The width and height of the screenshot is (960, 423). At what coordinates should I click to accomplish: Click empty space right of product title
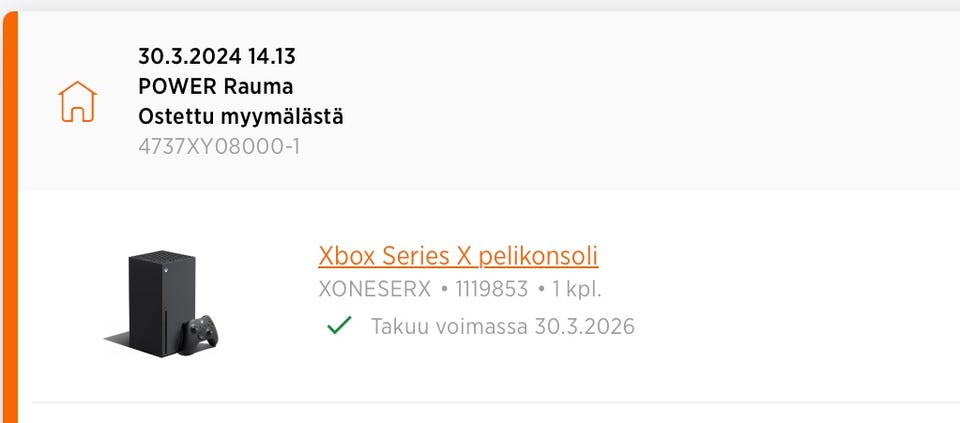point(780,256)
